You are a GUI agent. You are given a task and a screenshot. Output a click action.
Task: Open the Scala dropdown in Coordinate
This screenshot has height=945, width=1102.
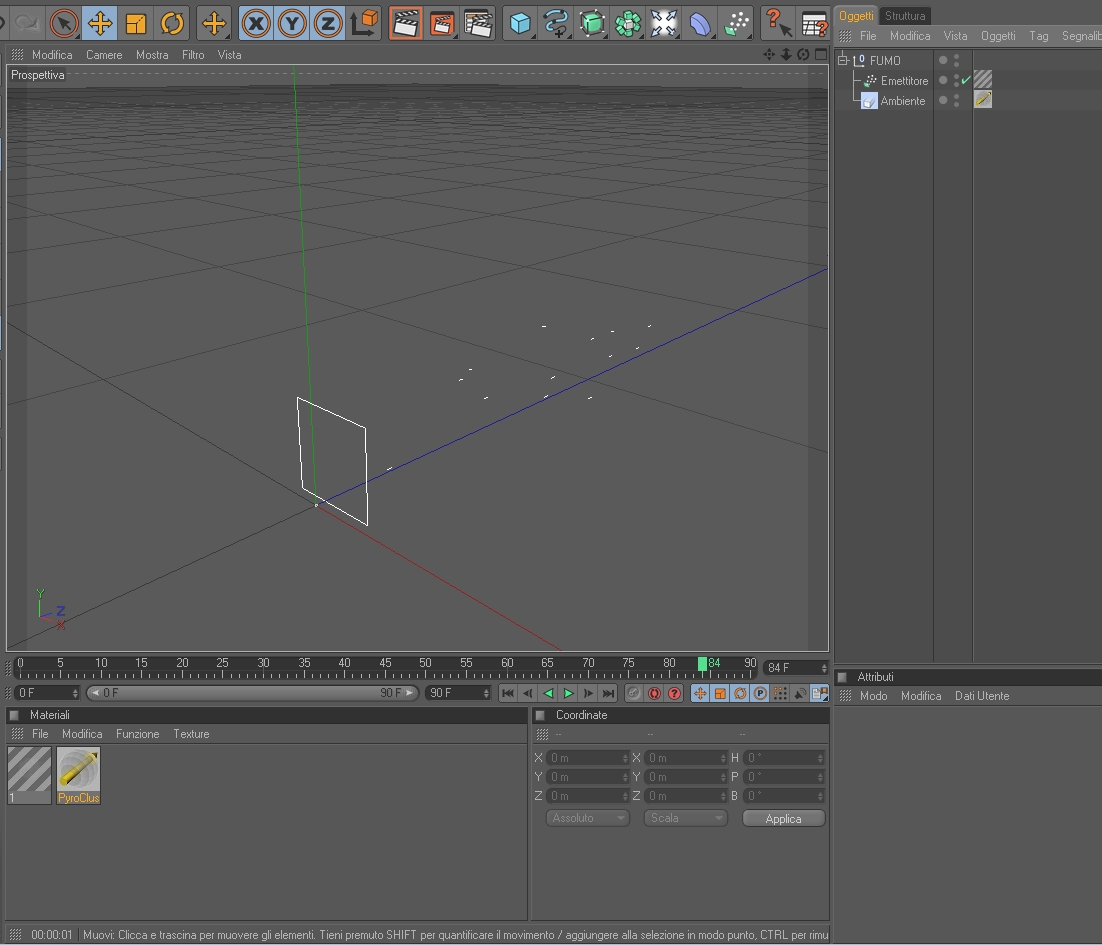(x=685, y=818)
